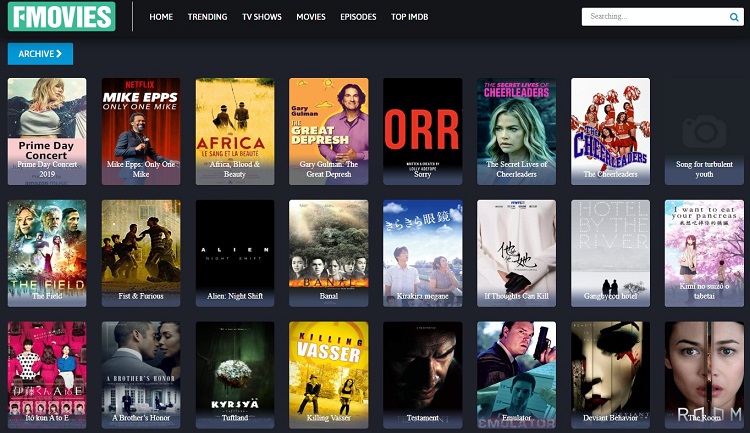Image resolution: width=750 pixels, height=433 pixels.
Task: Open the Testament movie poster
Action: [423, 375]
